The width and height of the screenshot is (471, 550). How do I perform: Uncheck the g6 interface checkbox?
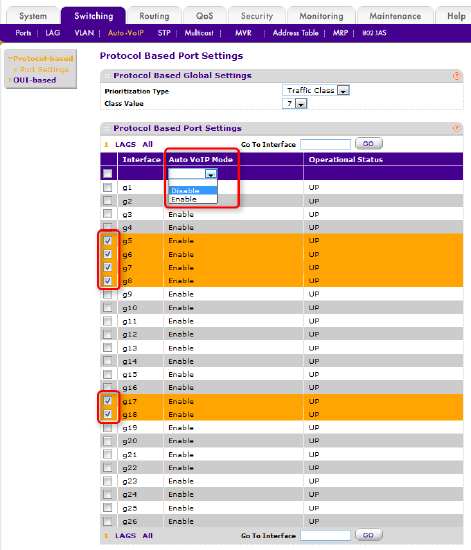click(x=108, y=254)
